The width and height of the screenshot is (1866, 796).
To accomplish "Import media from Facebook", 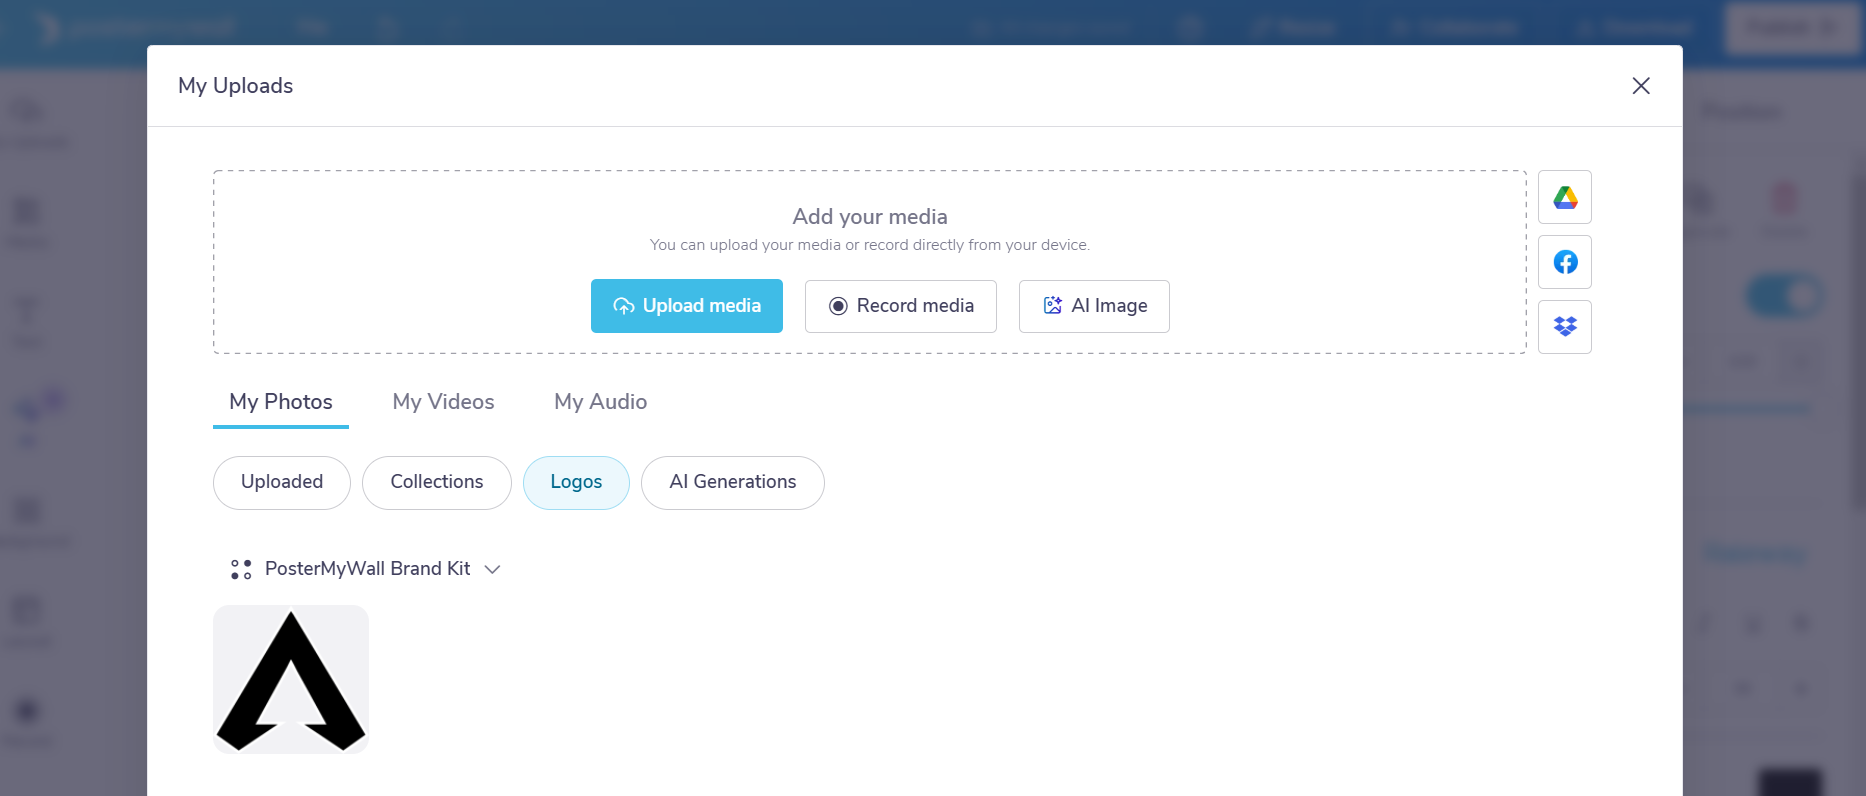I will [x=1565, y=262].
